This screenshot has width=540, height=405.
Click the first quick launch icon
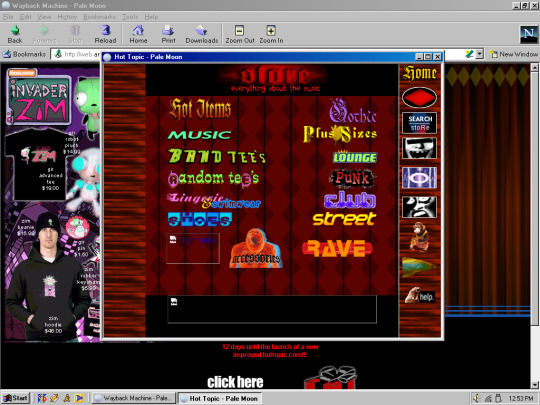coord(42,398)
